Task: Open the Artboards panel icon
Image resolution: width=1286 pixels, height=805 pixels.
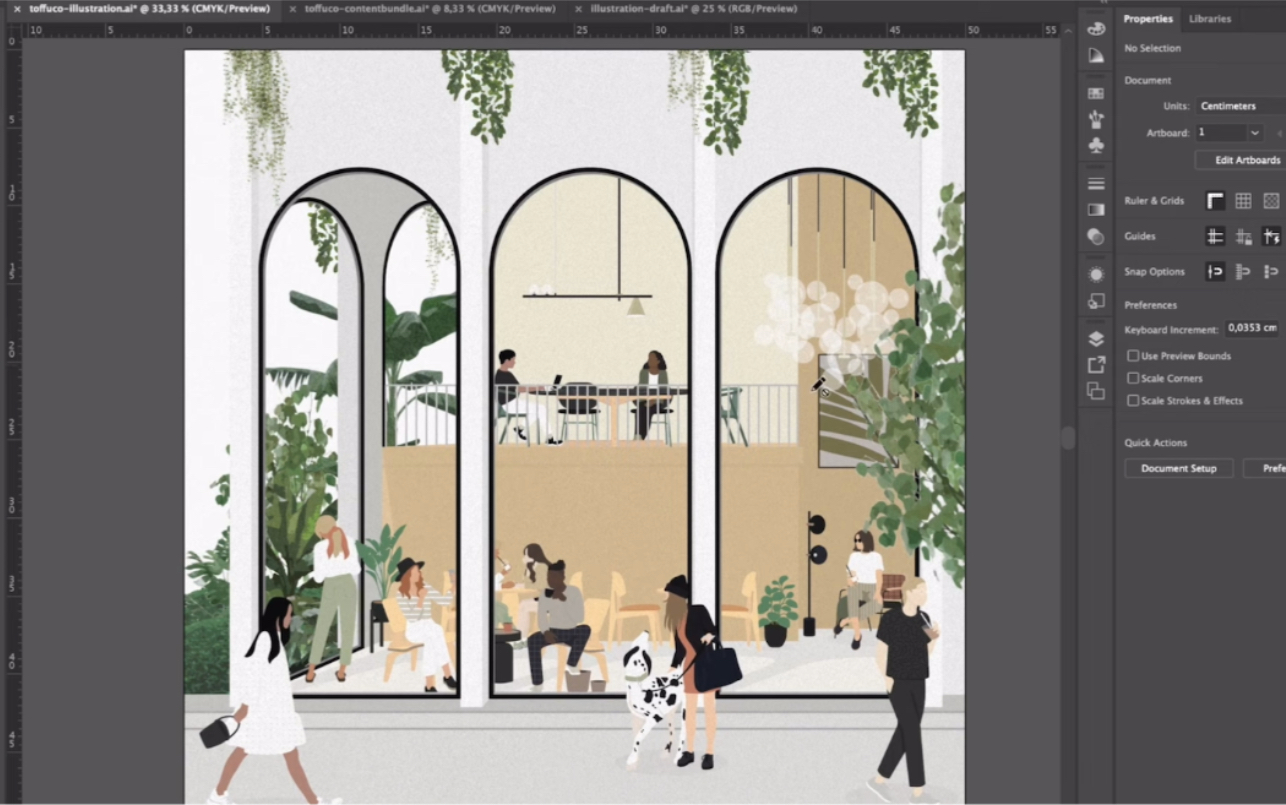Action: 1096,392
